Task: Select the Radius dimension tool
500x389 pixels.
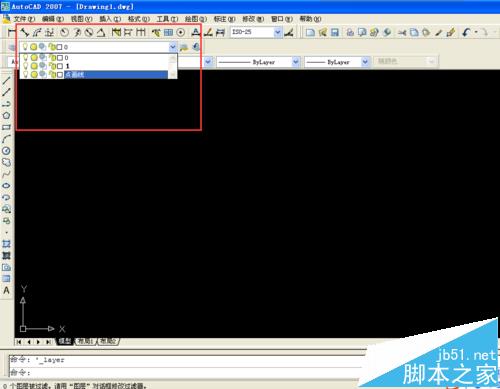Action: point(64,32)
